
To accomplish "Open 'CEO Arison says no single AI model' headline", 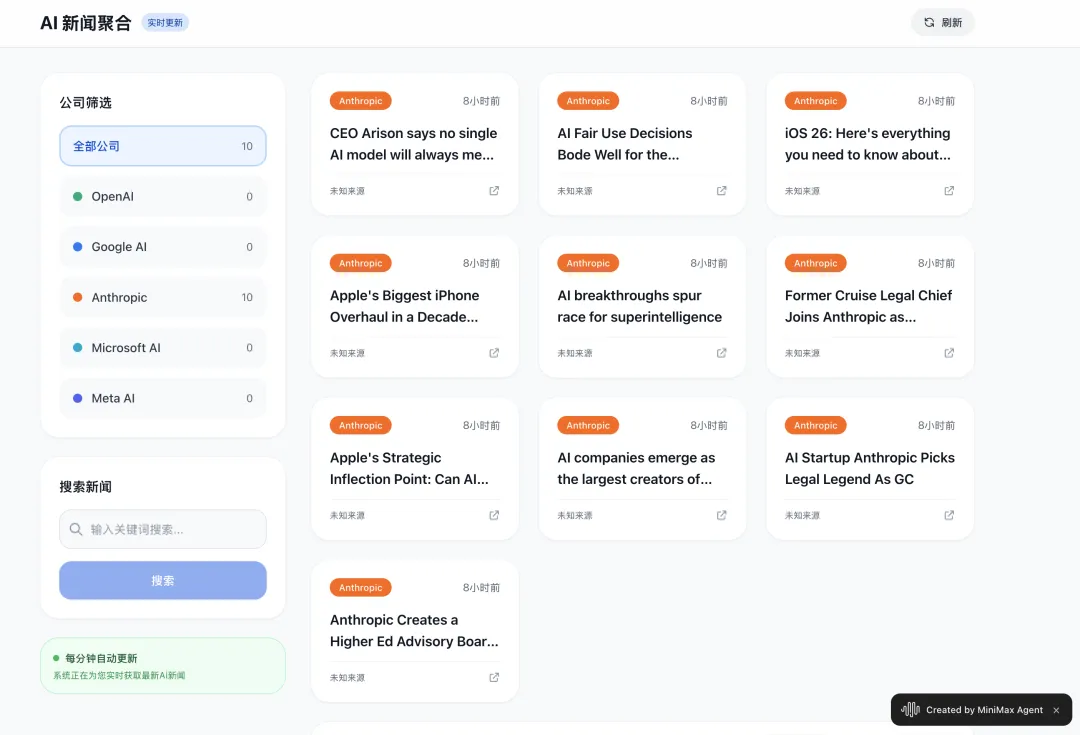I will [413, 144].
